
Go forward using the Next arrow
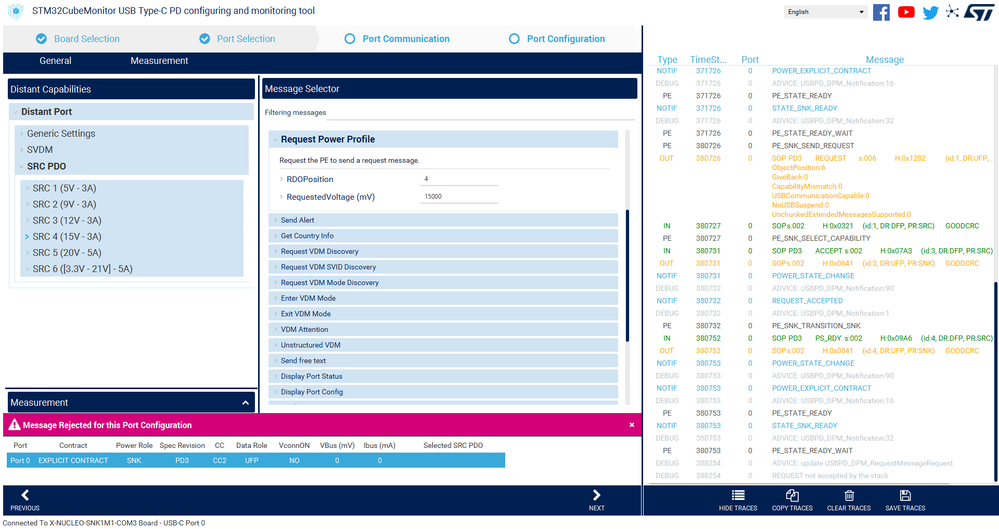click(x=596, y=495)
